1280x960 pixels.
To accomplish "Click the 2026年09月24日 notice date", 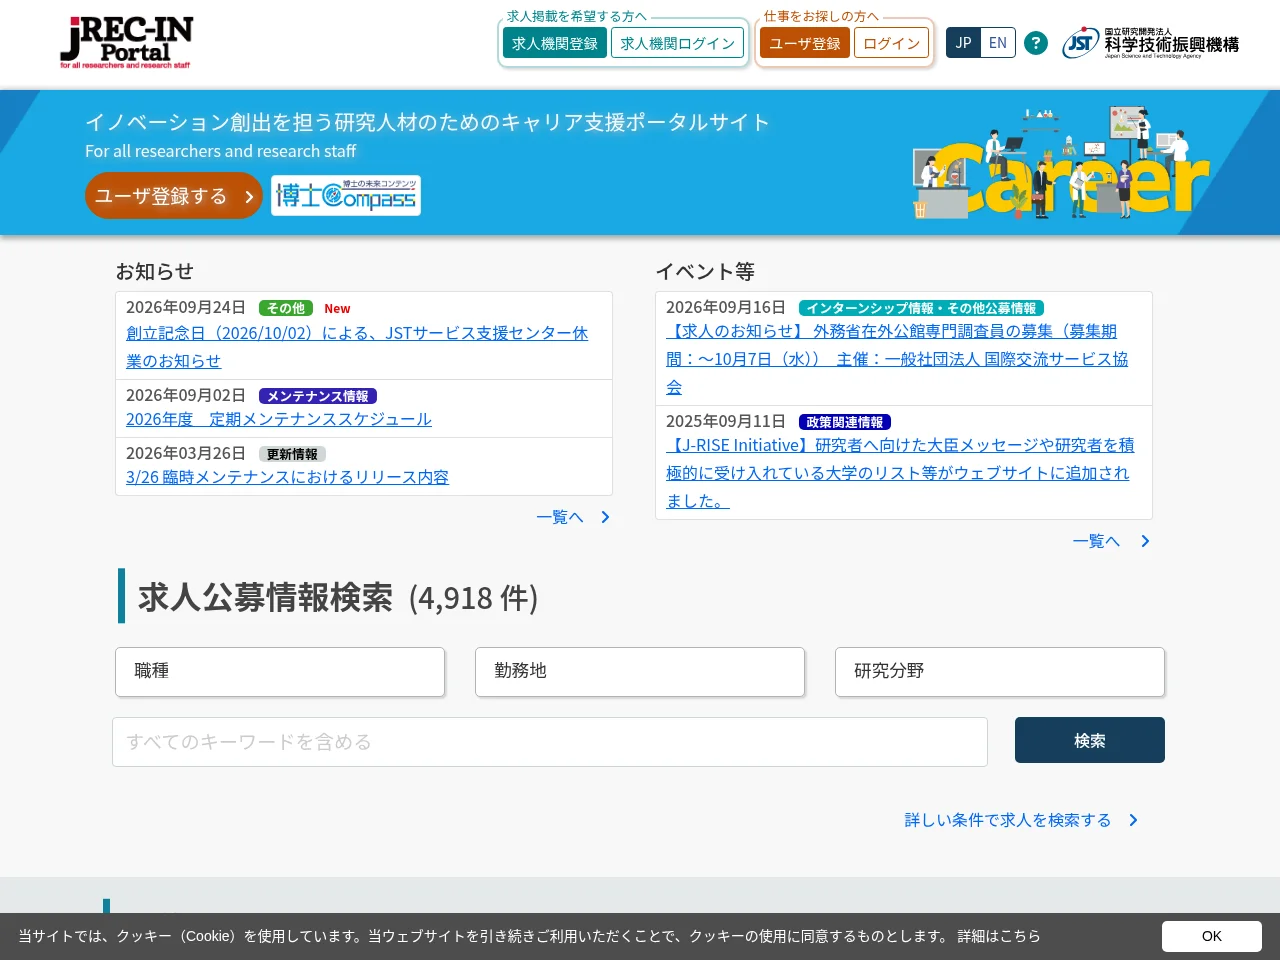I will click(186, 307).
